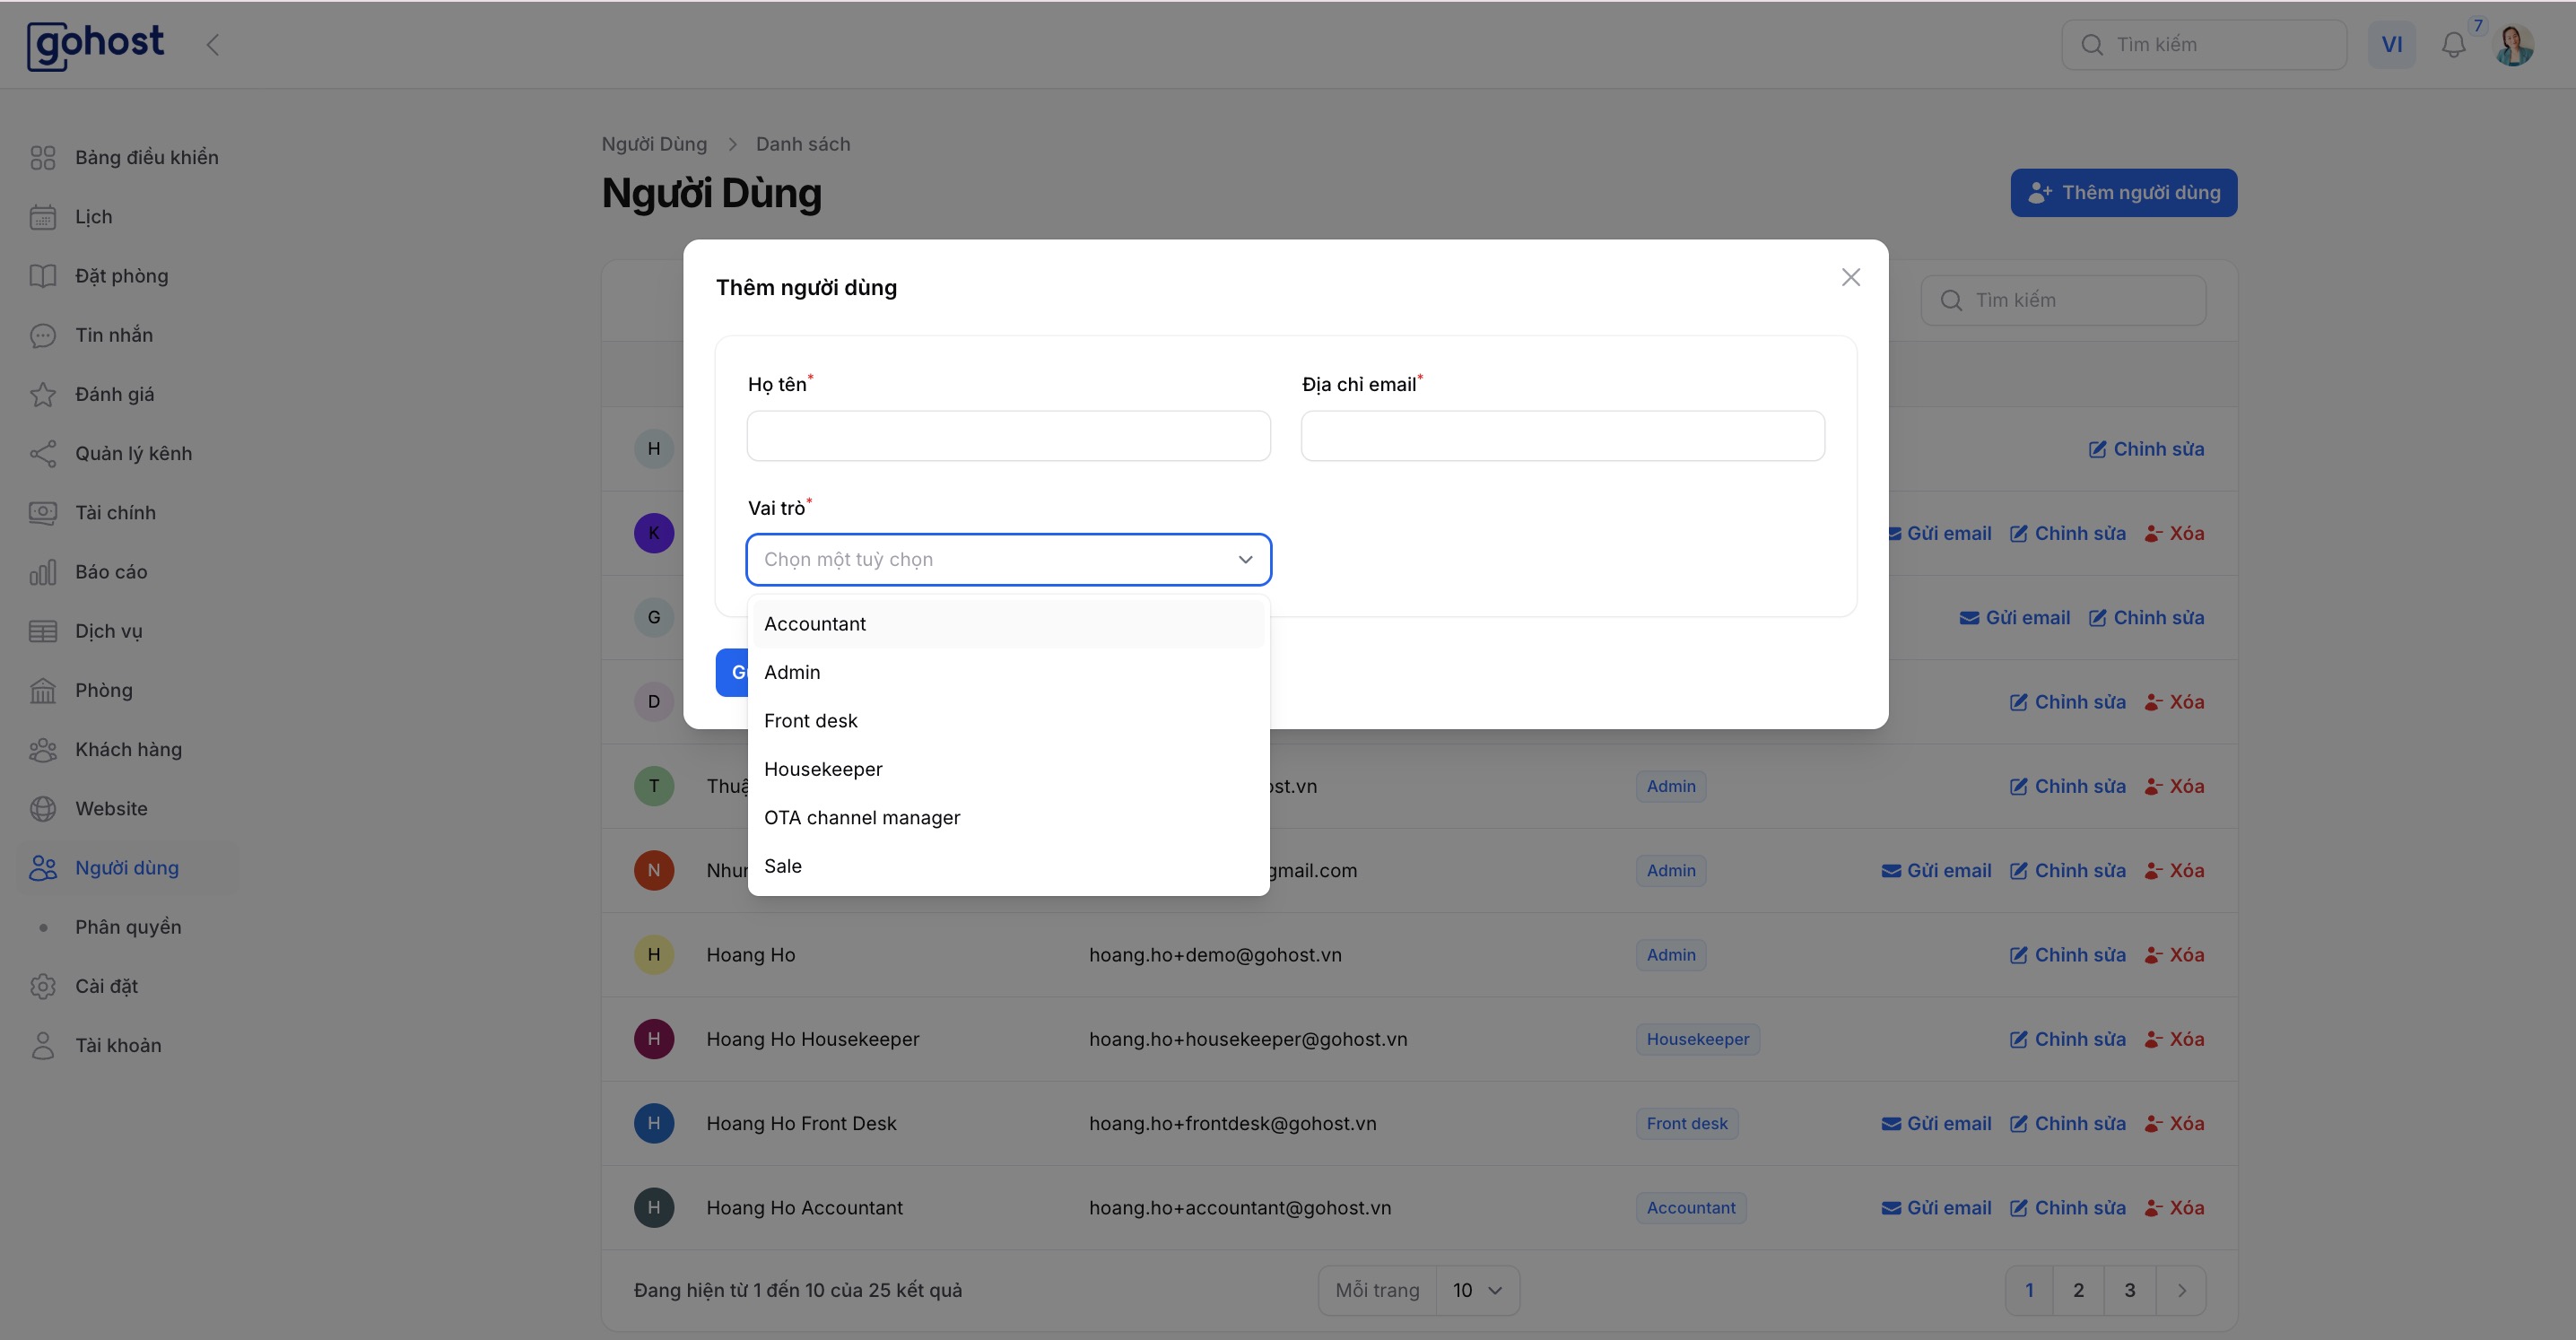Click Thêm người dùng button
The width and height of the screenshot is (2576, 1340).
[x=2124, y=193]
